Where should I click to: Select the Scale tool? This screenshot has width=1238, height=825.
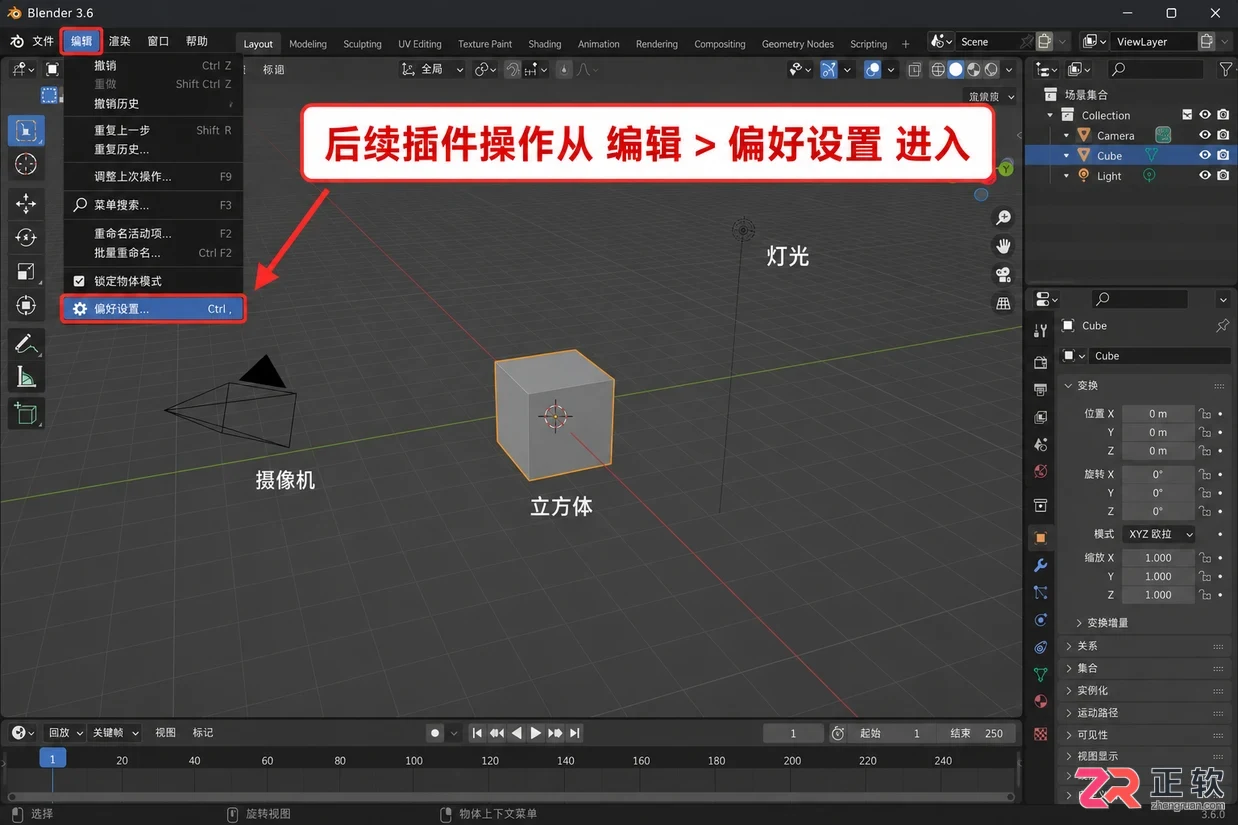tap(26, 271)
